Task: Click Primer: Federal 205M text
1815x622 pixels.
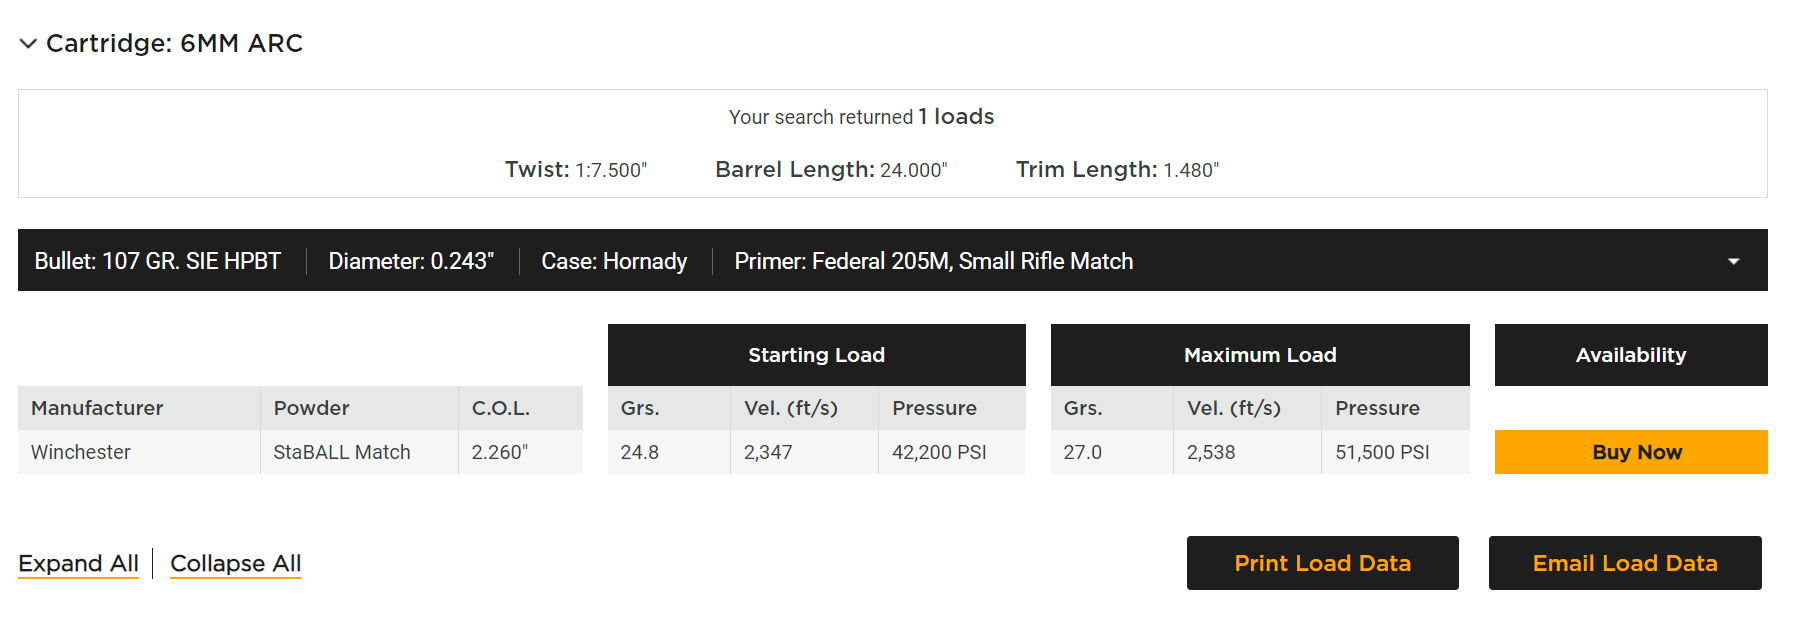Action: [x=842, y=261]
